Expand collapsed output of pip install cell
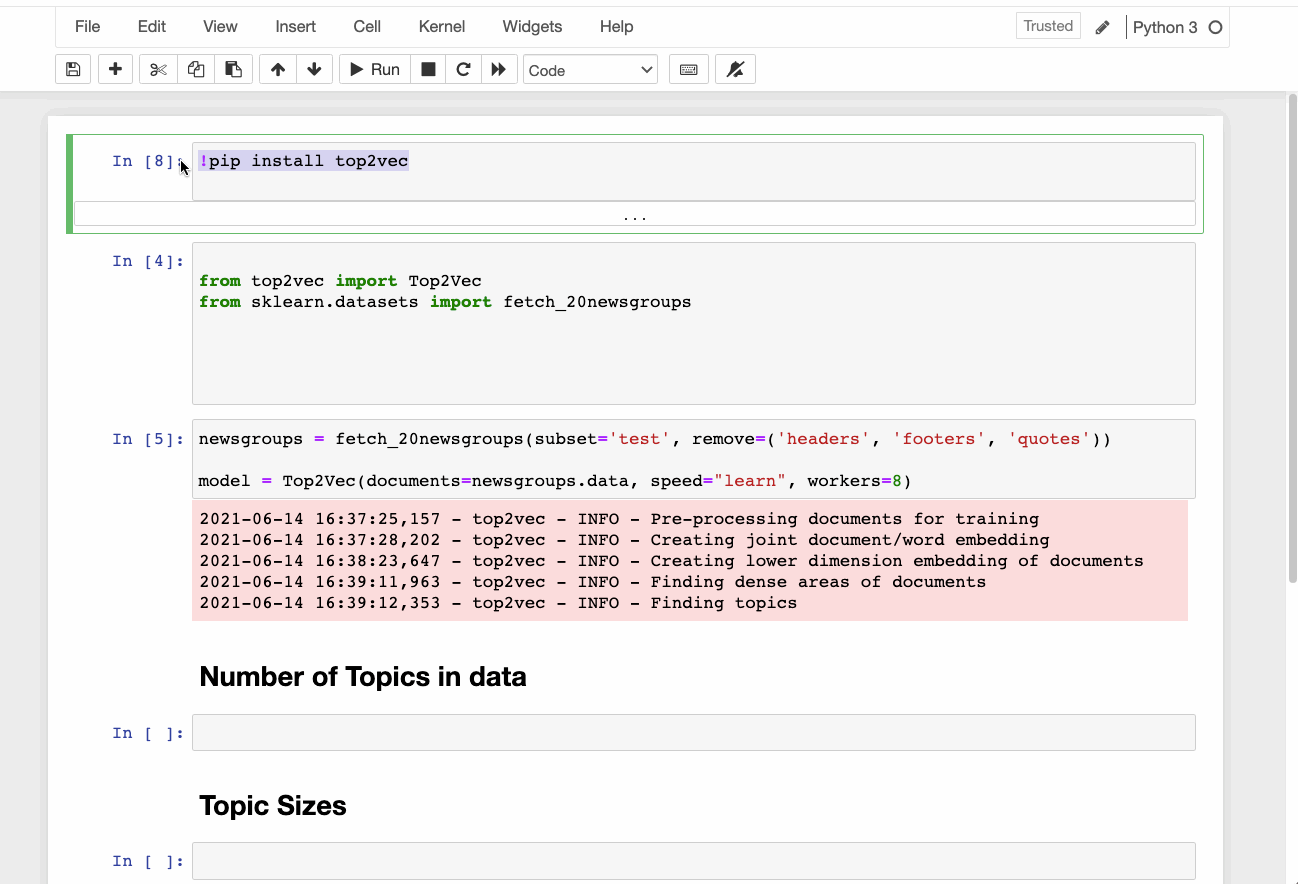This screenshot has width=1298, height=884. coord(634,215)
